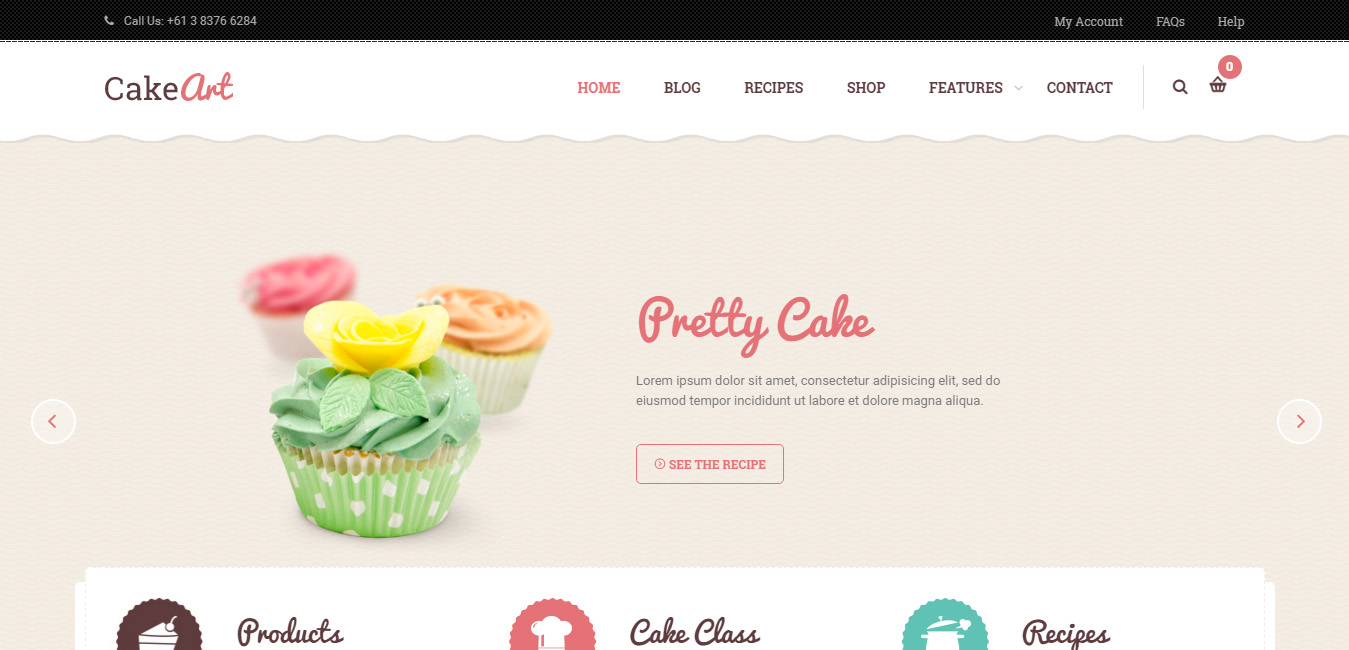Go to previous slide with left arrow
Viewport: 1349px width, 650px height.
coord(53,422)
